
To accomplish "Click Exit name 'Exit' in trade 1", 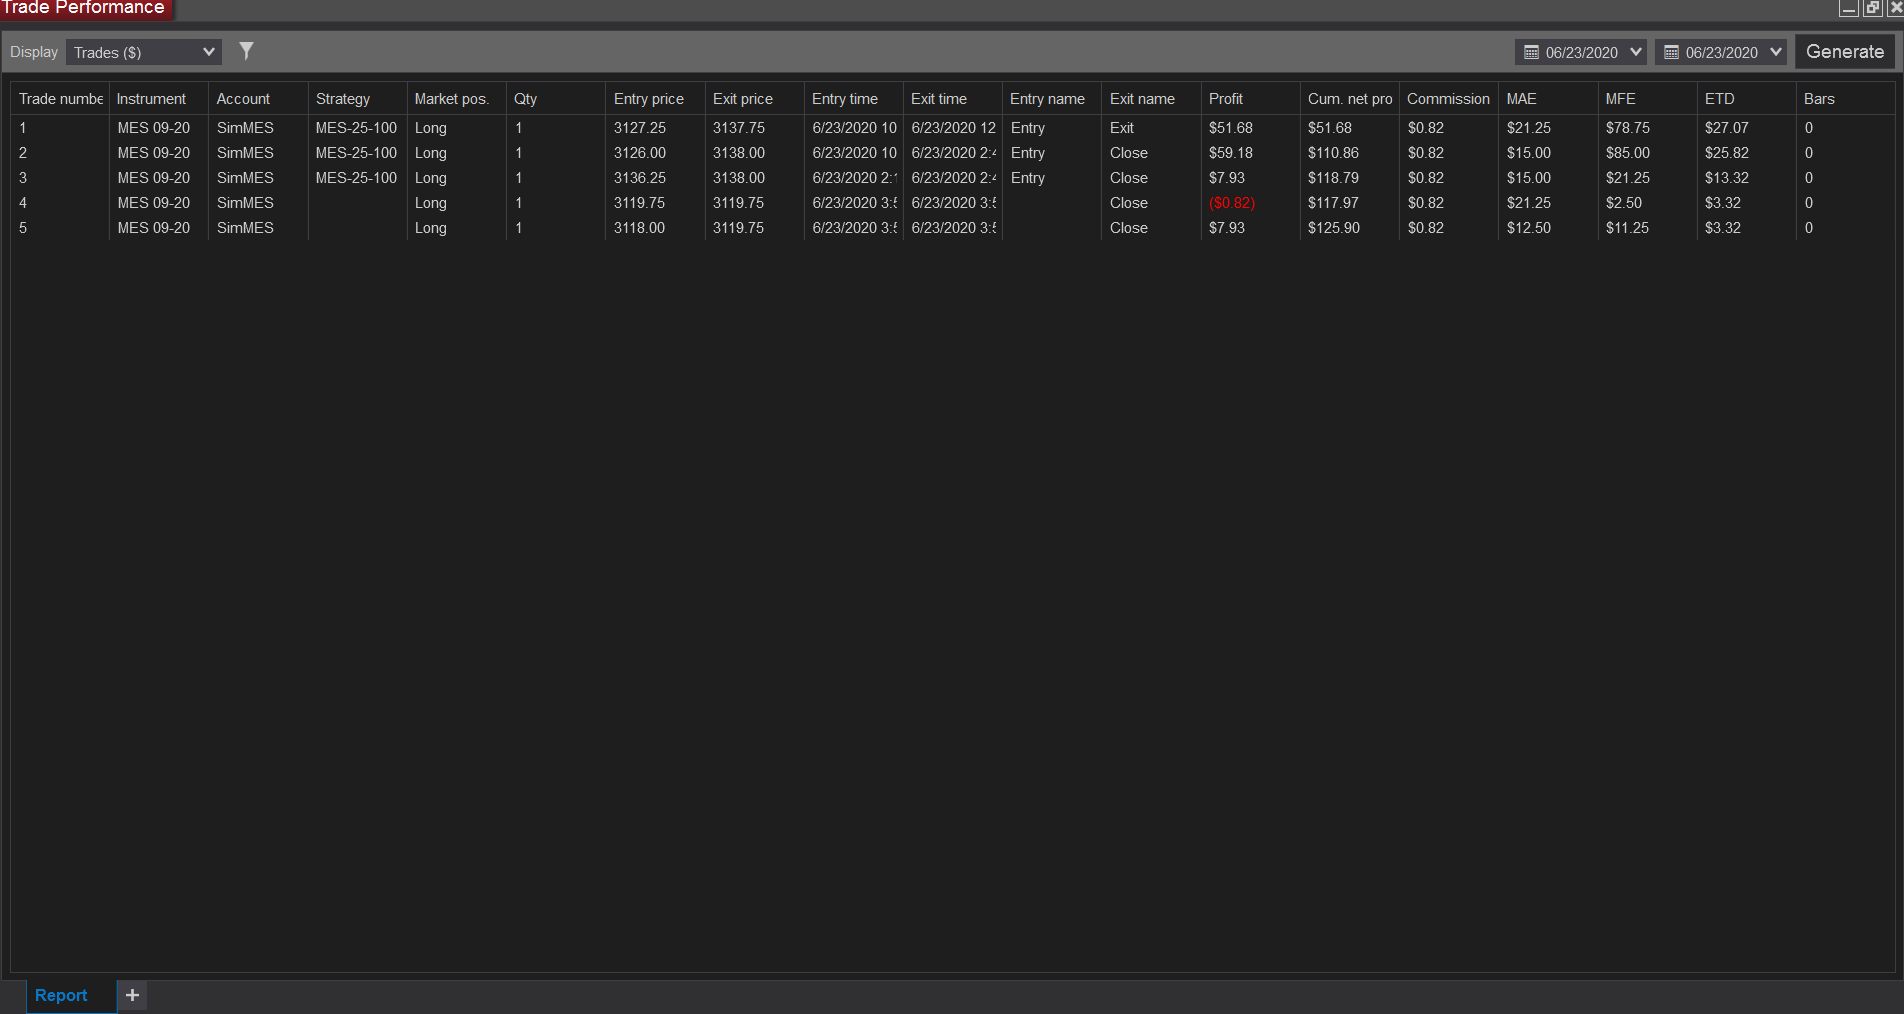I will point(1122,128).
